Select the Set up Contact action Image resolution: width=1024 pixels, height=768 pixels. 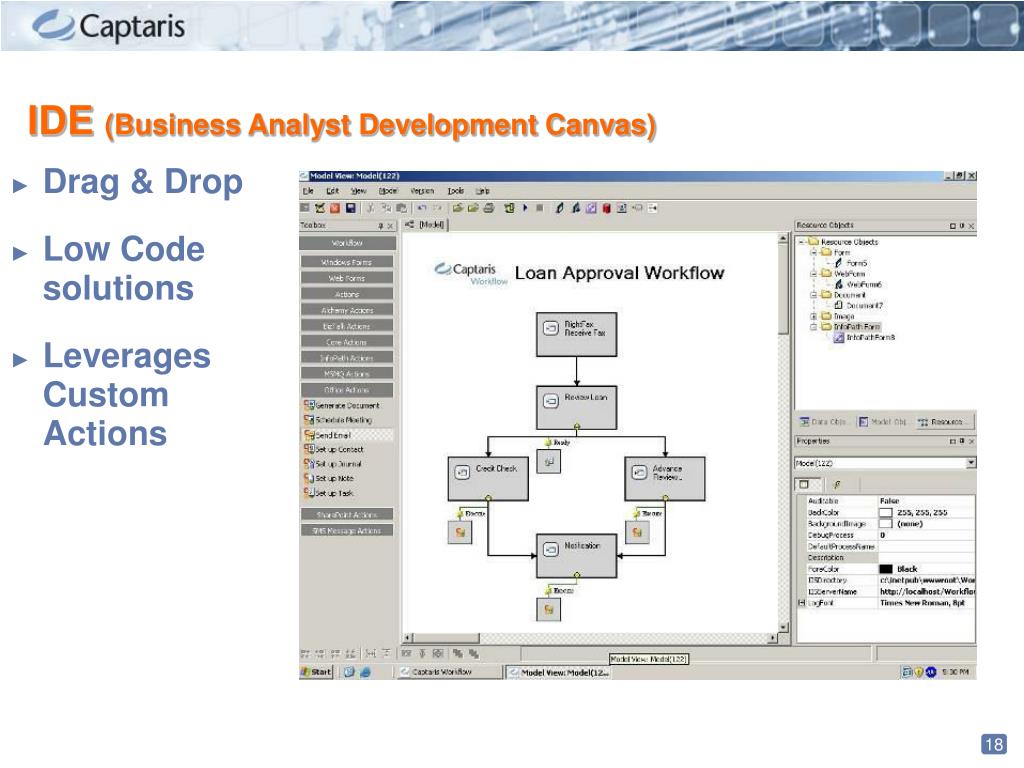[334, 449]
